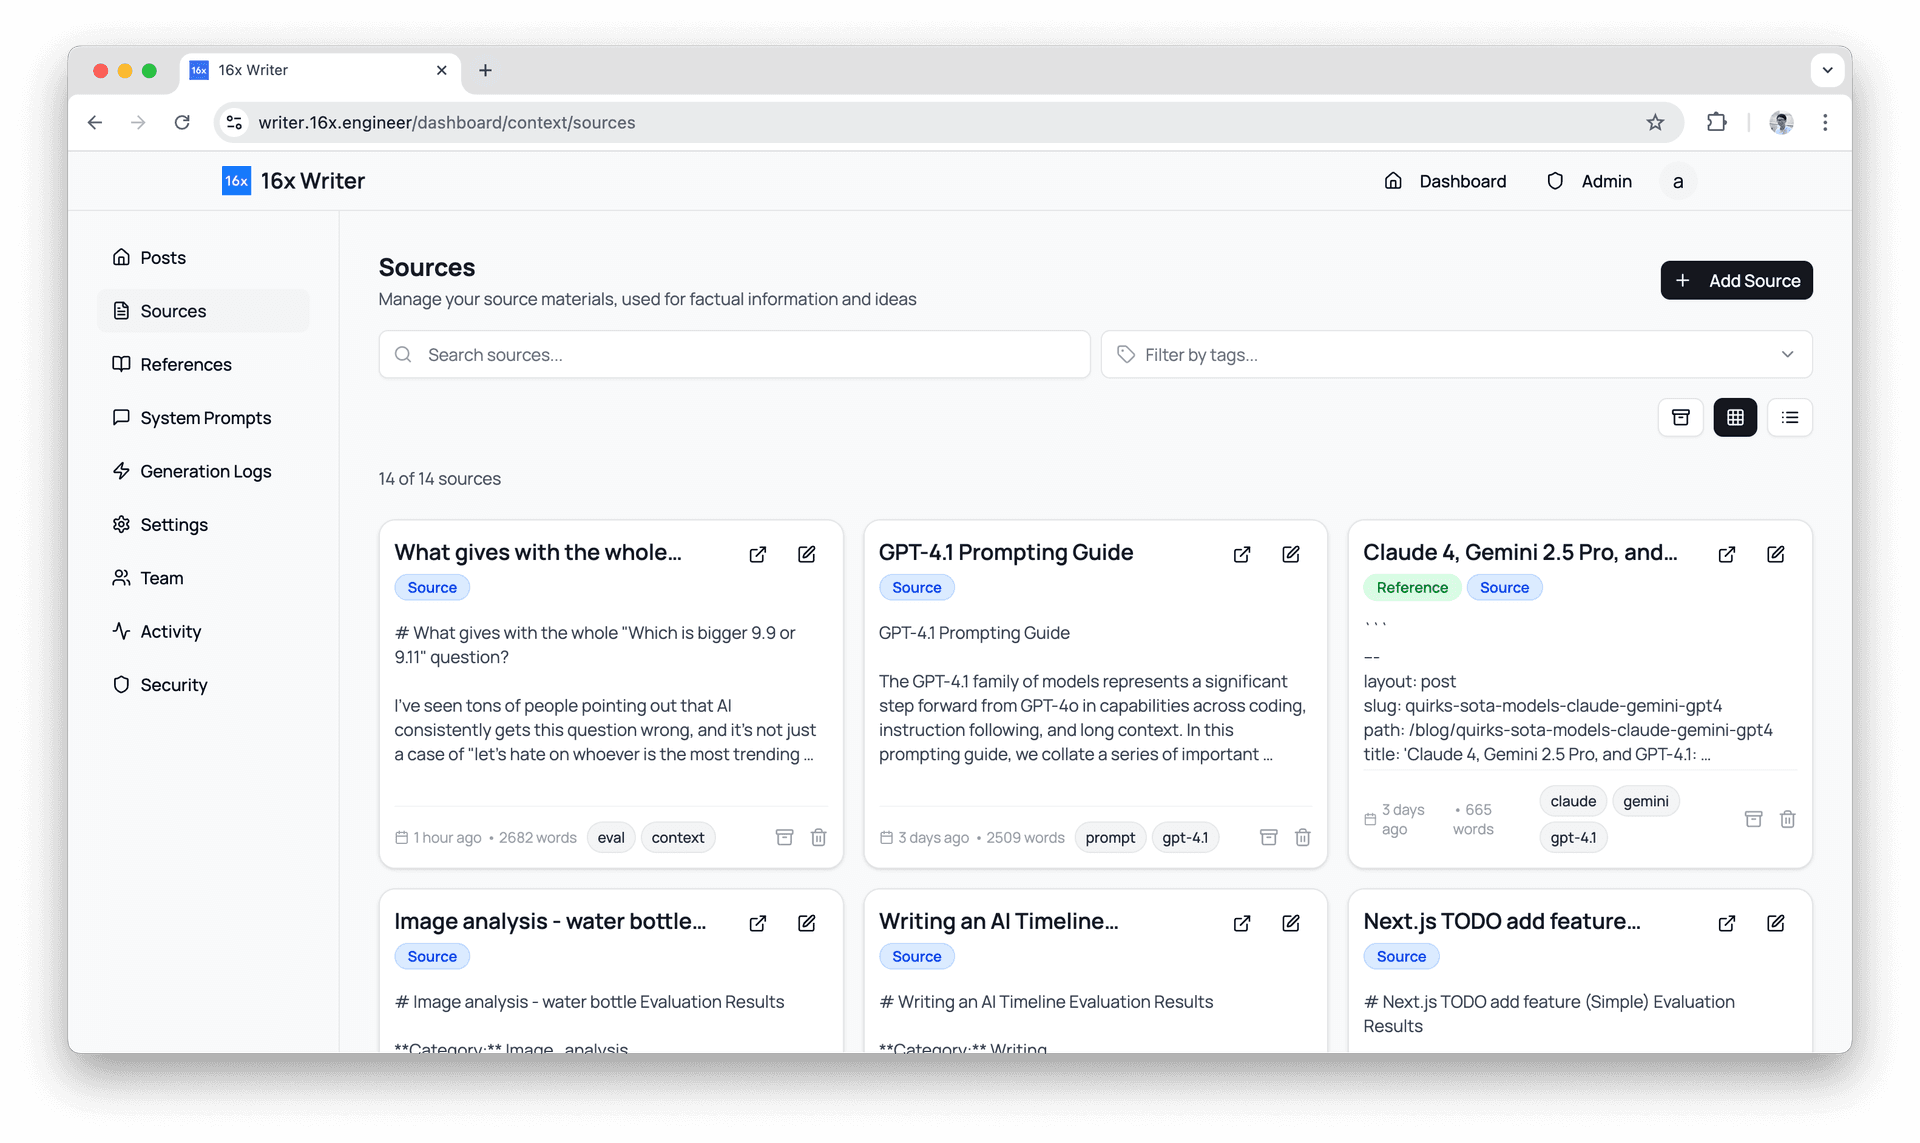1920x1143 pixels.
Task: Open external link on Image analysis water bottle card
Action: tap(758, 923)
